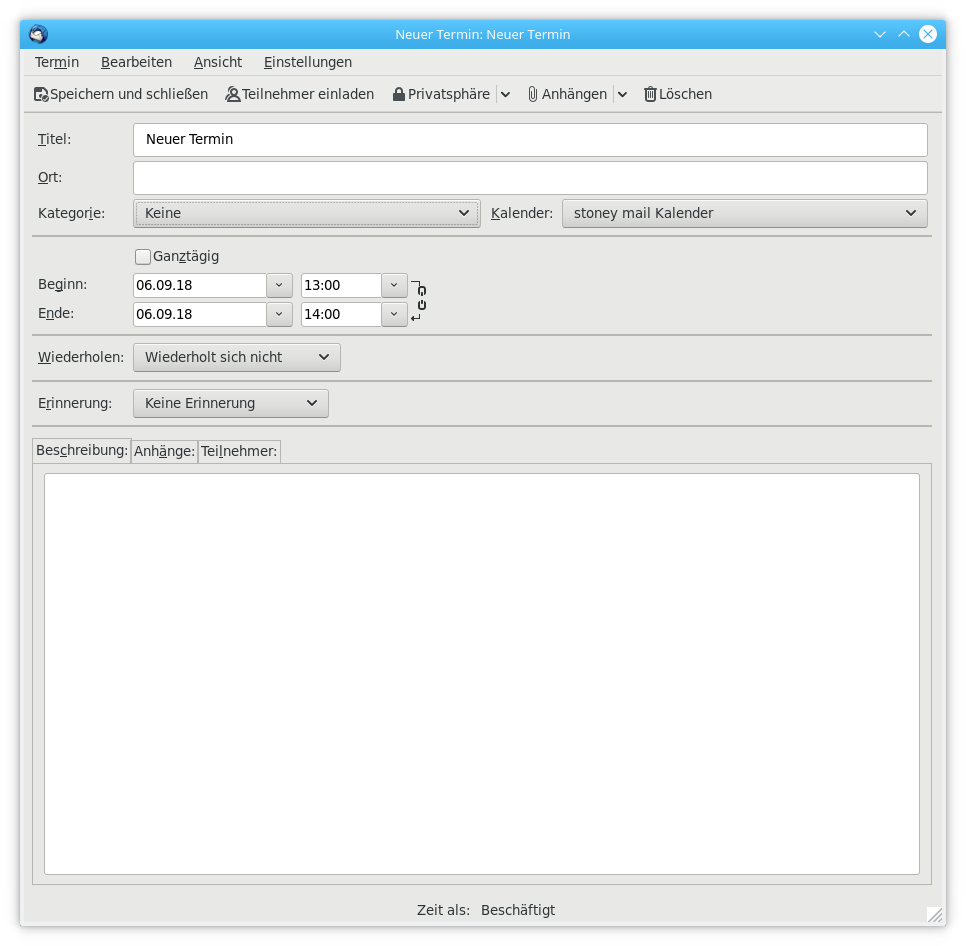966x946 pixels.
Task: Expand the Anhängen dropdown arrow
Action: pyautogui.click(x=622, y=94)
